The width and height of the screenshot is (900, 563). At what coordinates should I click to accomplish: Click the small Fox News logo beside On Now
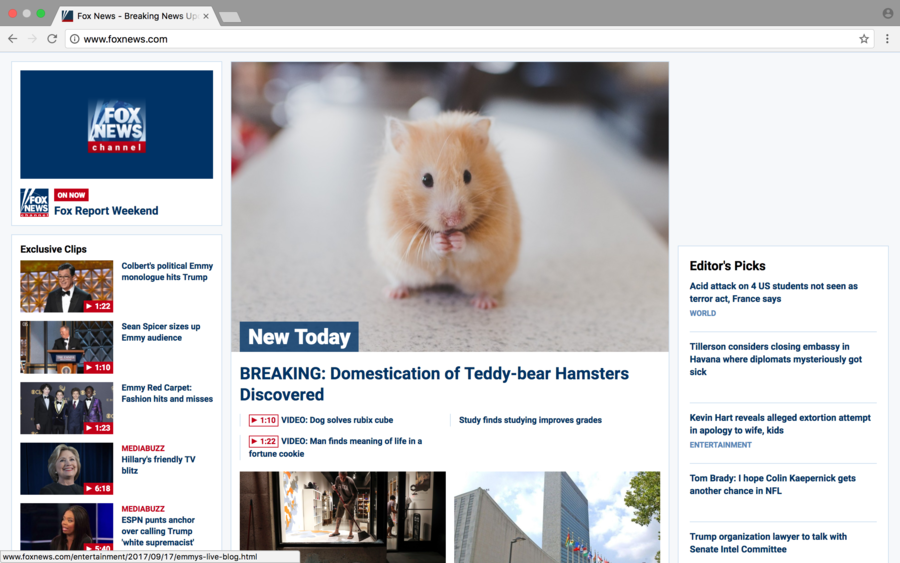click(x=34, y=203)
